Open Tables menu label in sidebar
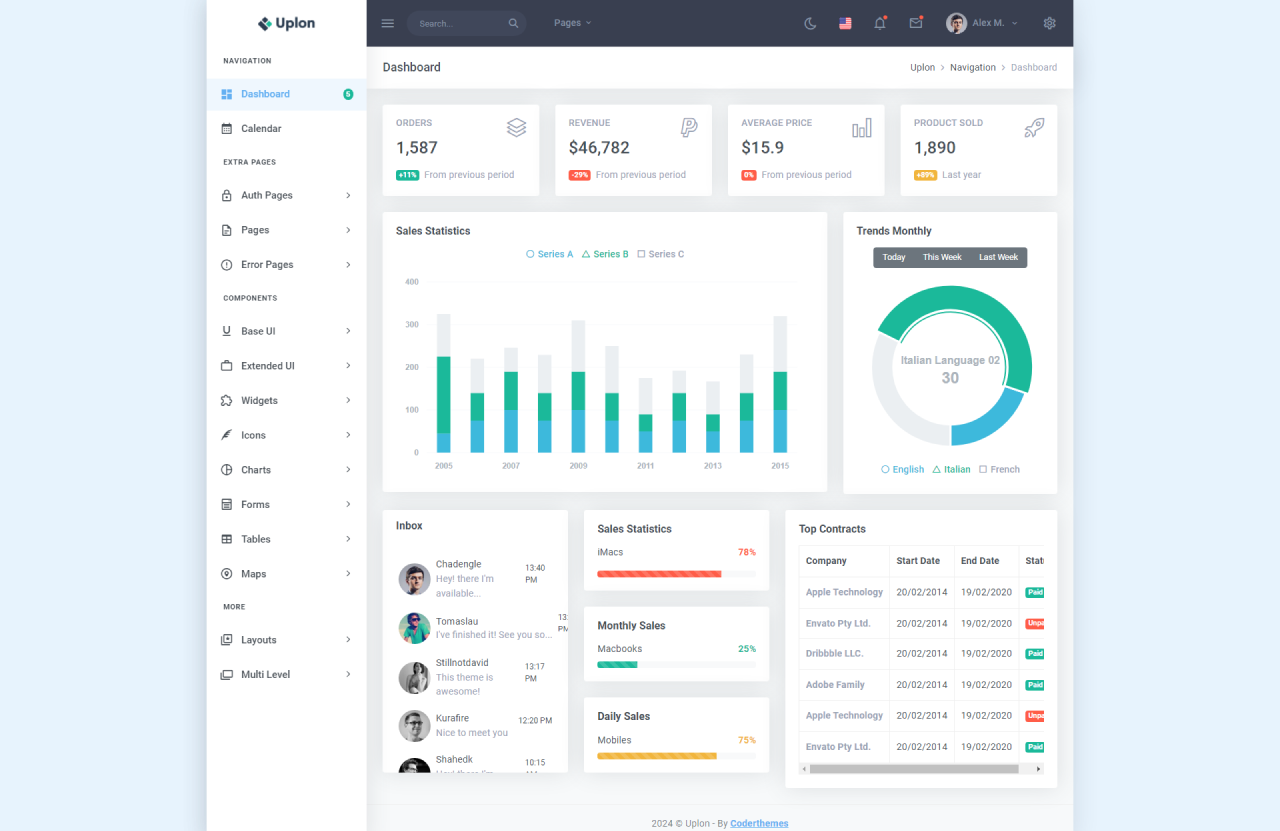This screenshot has height=831, width=1280. click(x=256, y=539)
